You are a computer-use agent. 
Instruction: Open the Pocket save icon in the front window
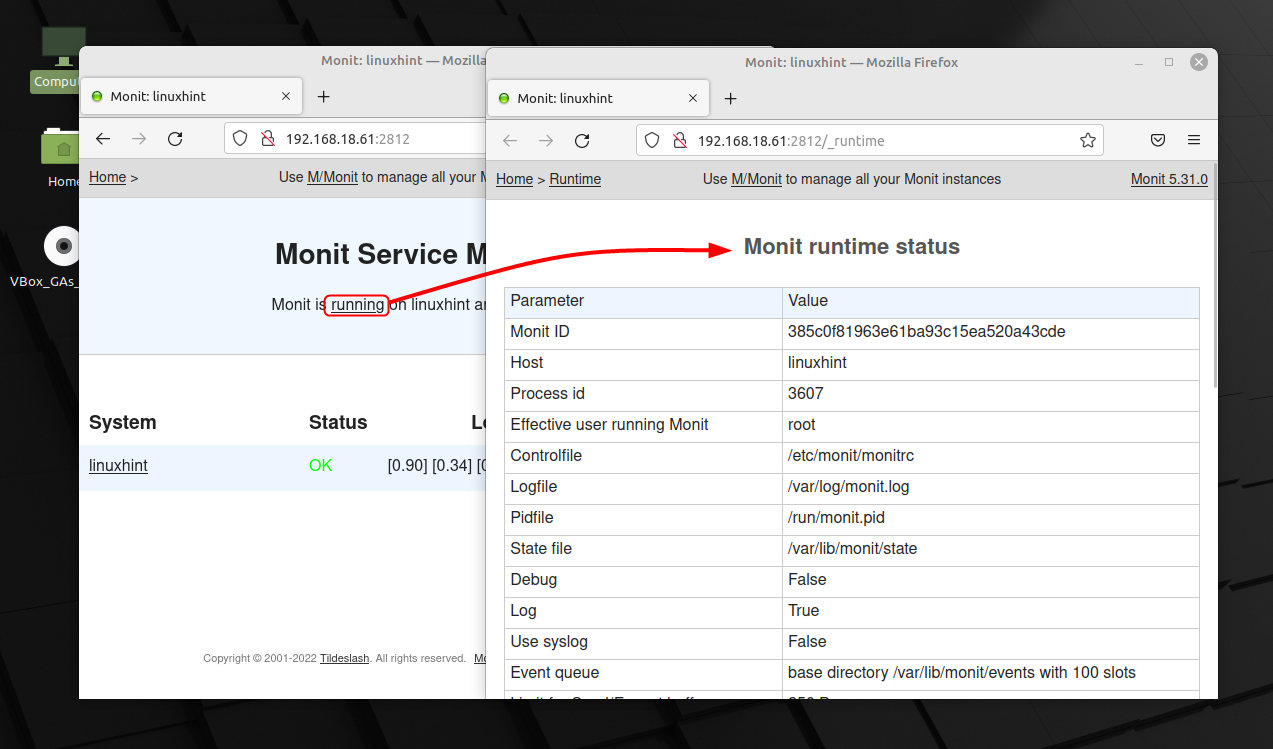tap(1158, 141)
